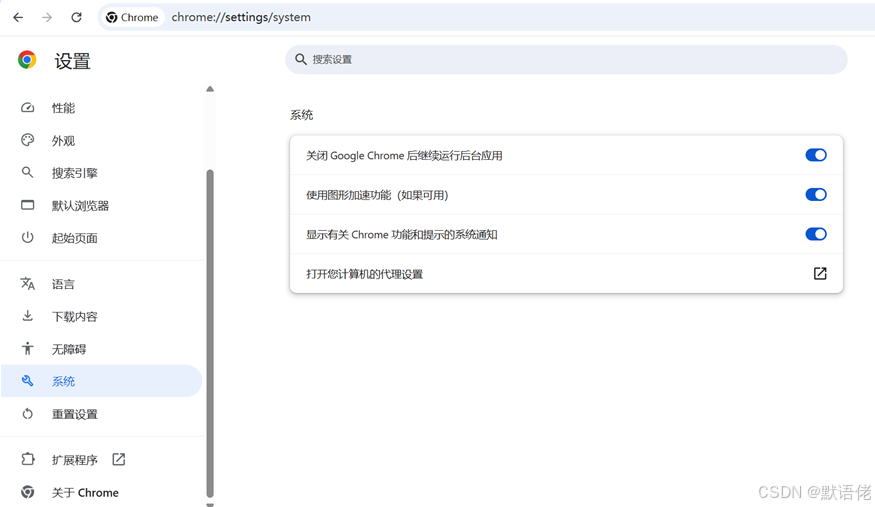Click the 使用图形加速功能（如果可用）label
This screenshot has height=507, width=875.
pos(377,195)
